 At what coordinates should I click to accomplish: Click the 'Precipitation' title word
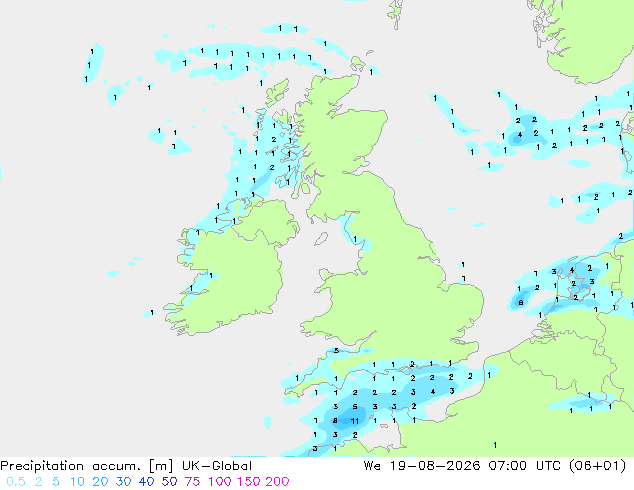(42, 466)
